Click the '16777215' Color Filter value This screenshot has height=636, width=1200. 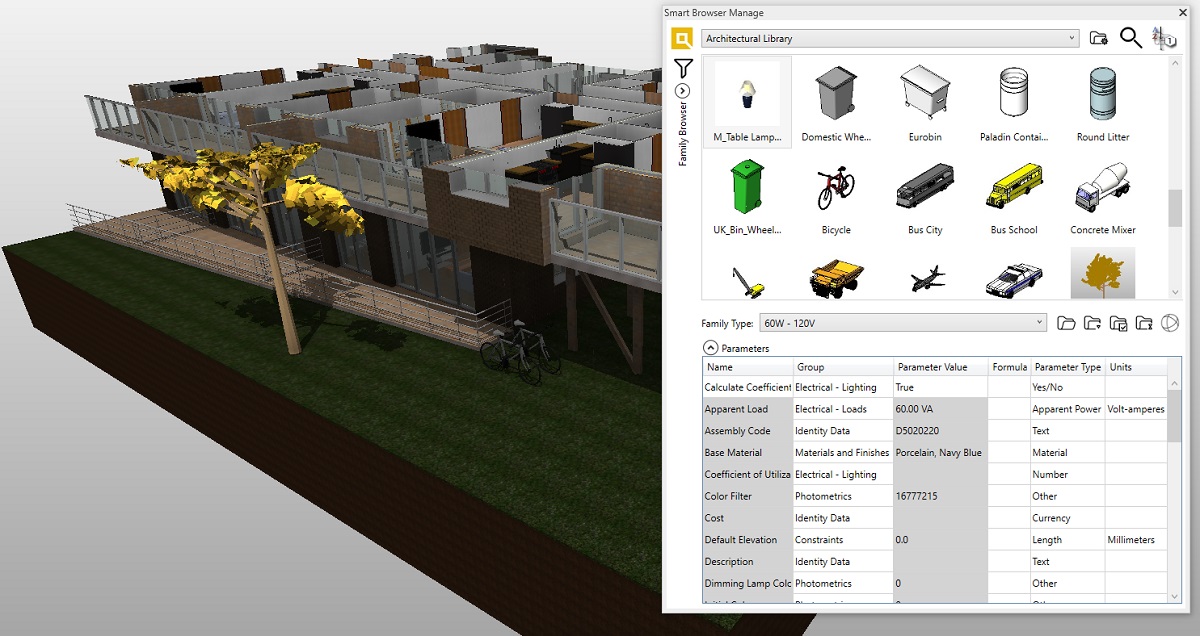tap(940, 496)
